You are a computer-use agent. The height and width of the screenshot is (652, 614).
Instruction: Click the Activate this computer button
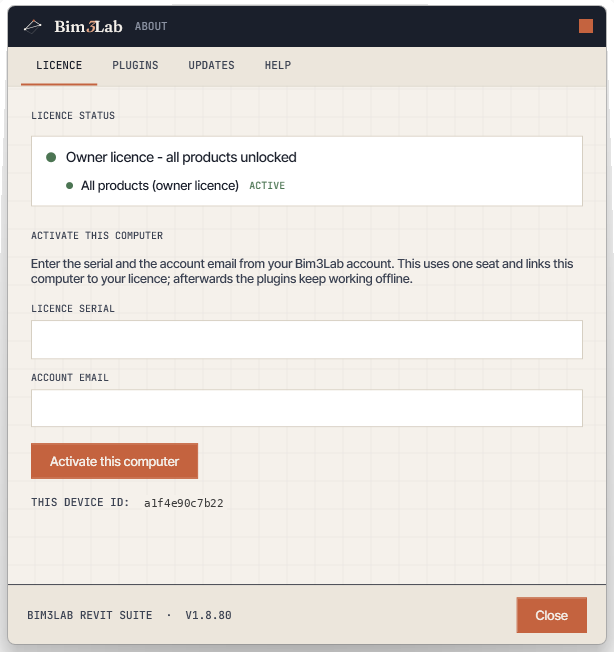click(114, 461)
